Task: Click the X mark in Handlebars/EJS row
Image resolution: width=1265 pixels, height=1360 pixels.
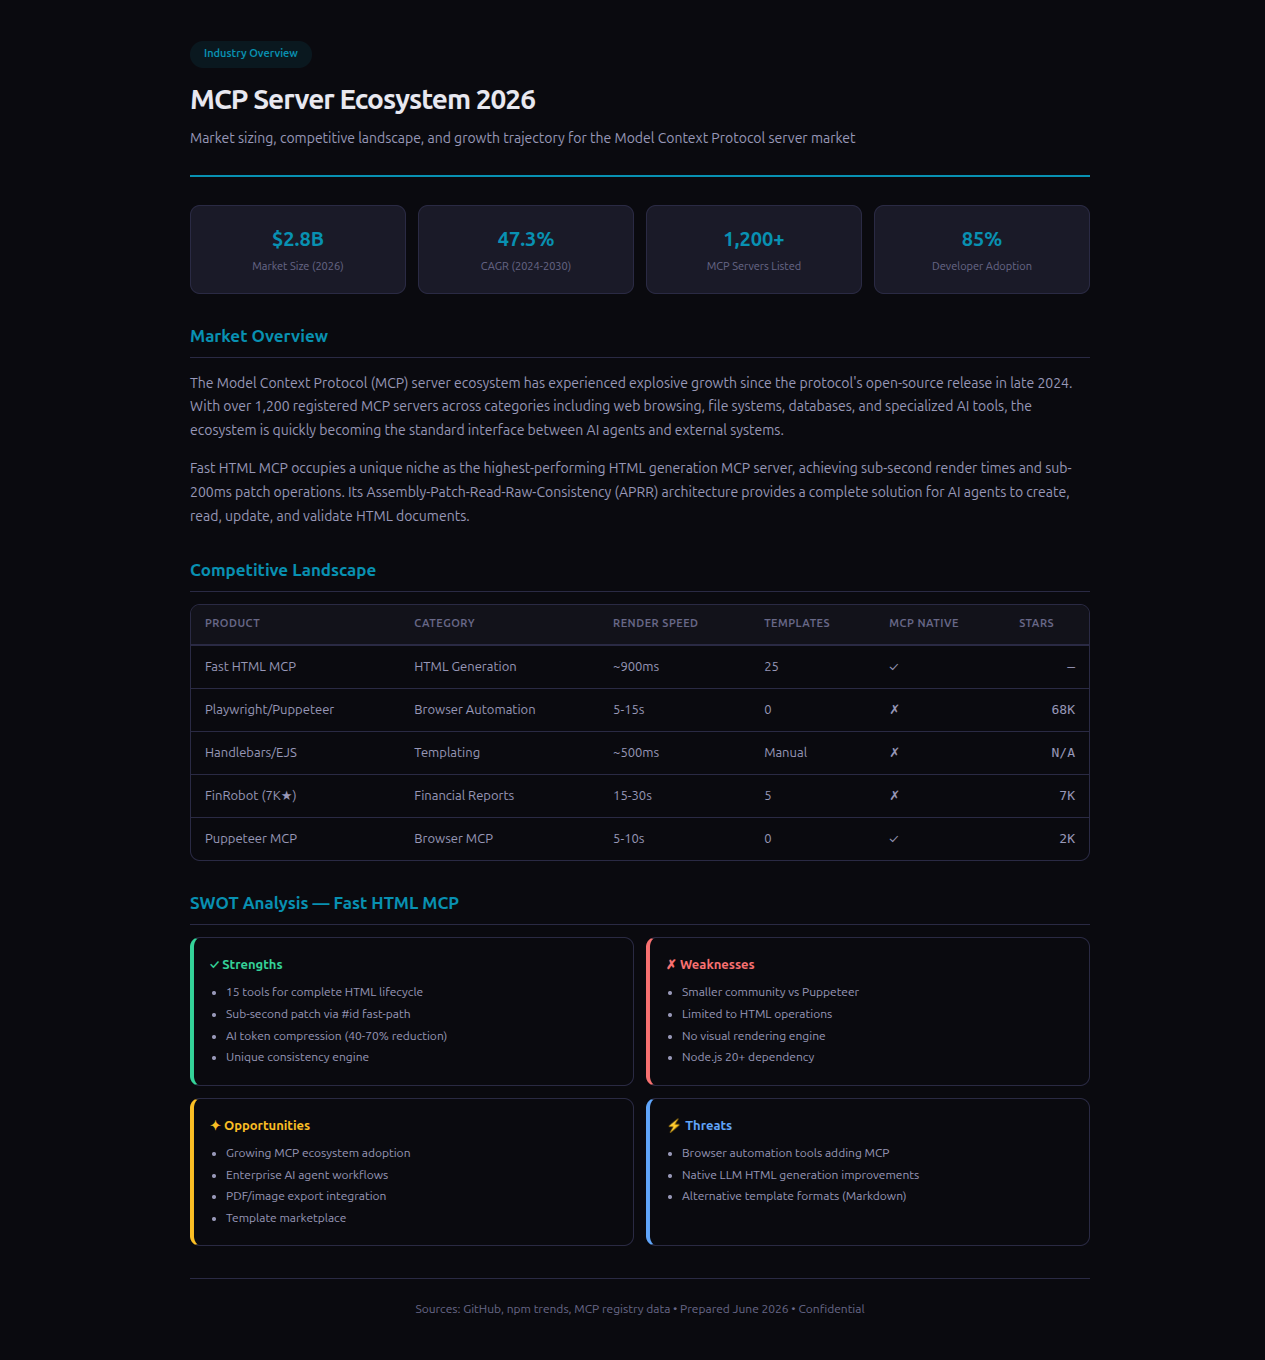Action: point(894,753)
